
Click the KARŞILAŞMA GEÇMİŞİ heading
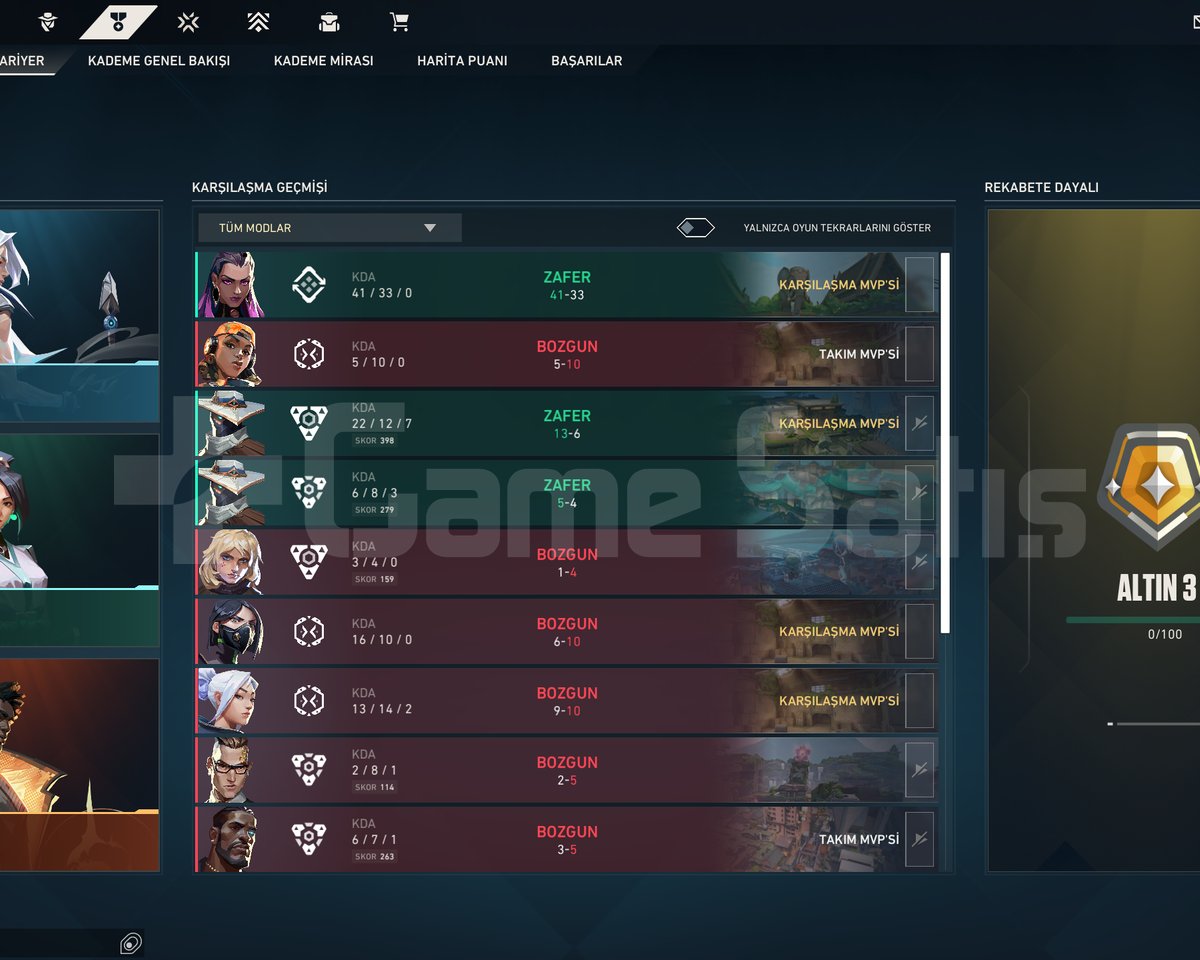coord(259,187)
